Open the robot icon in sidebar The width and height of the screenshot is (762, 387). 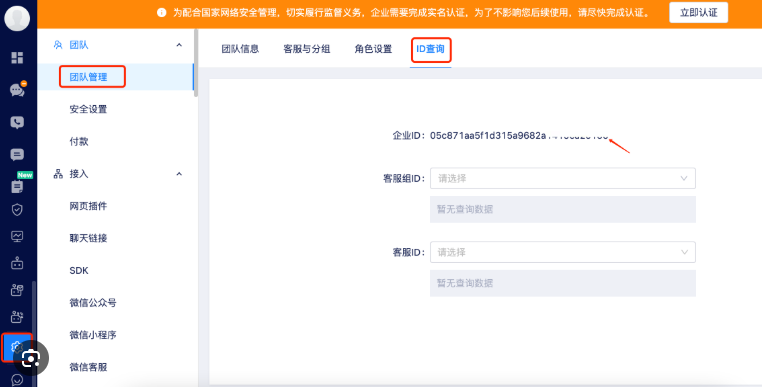point(17,264)
